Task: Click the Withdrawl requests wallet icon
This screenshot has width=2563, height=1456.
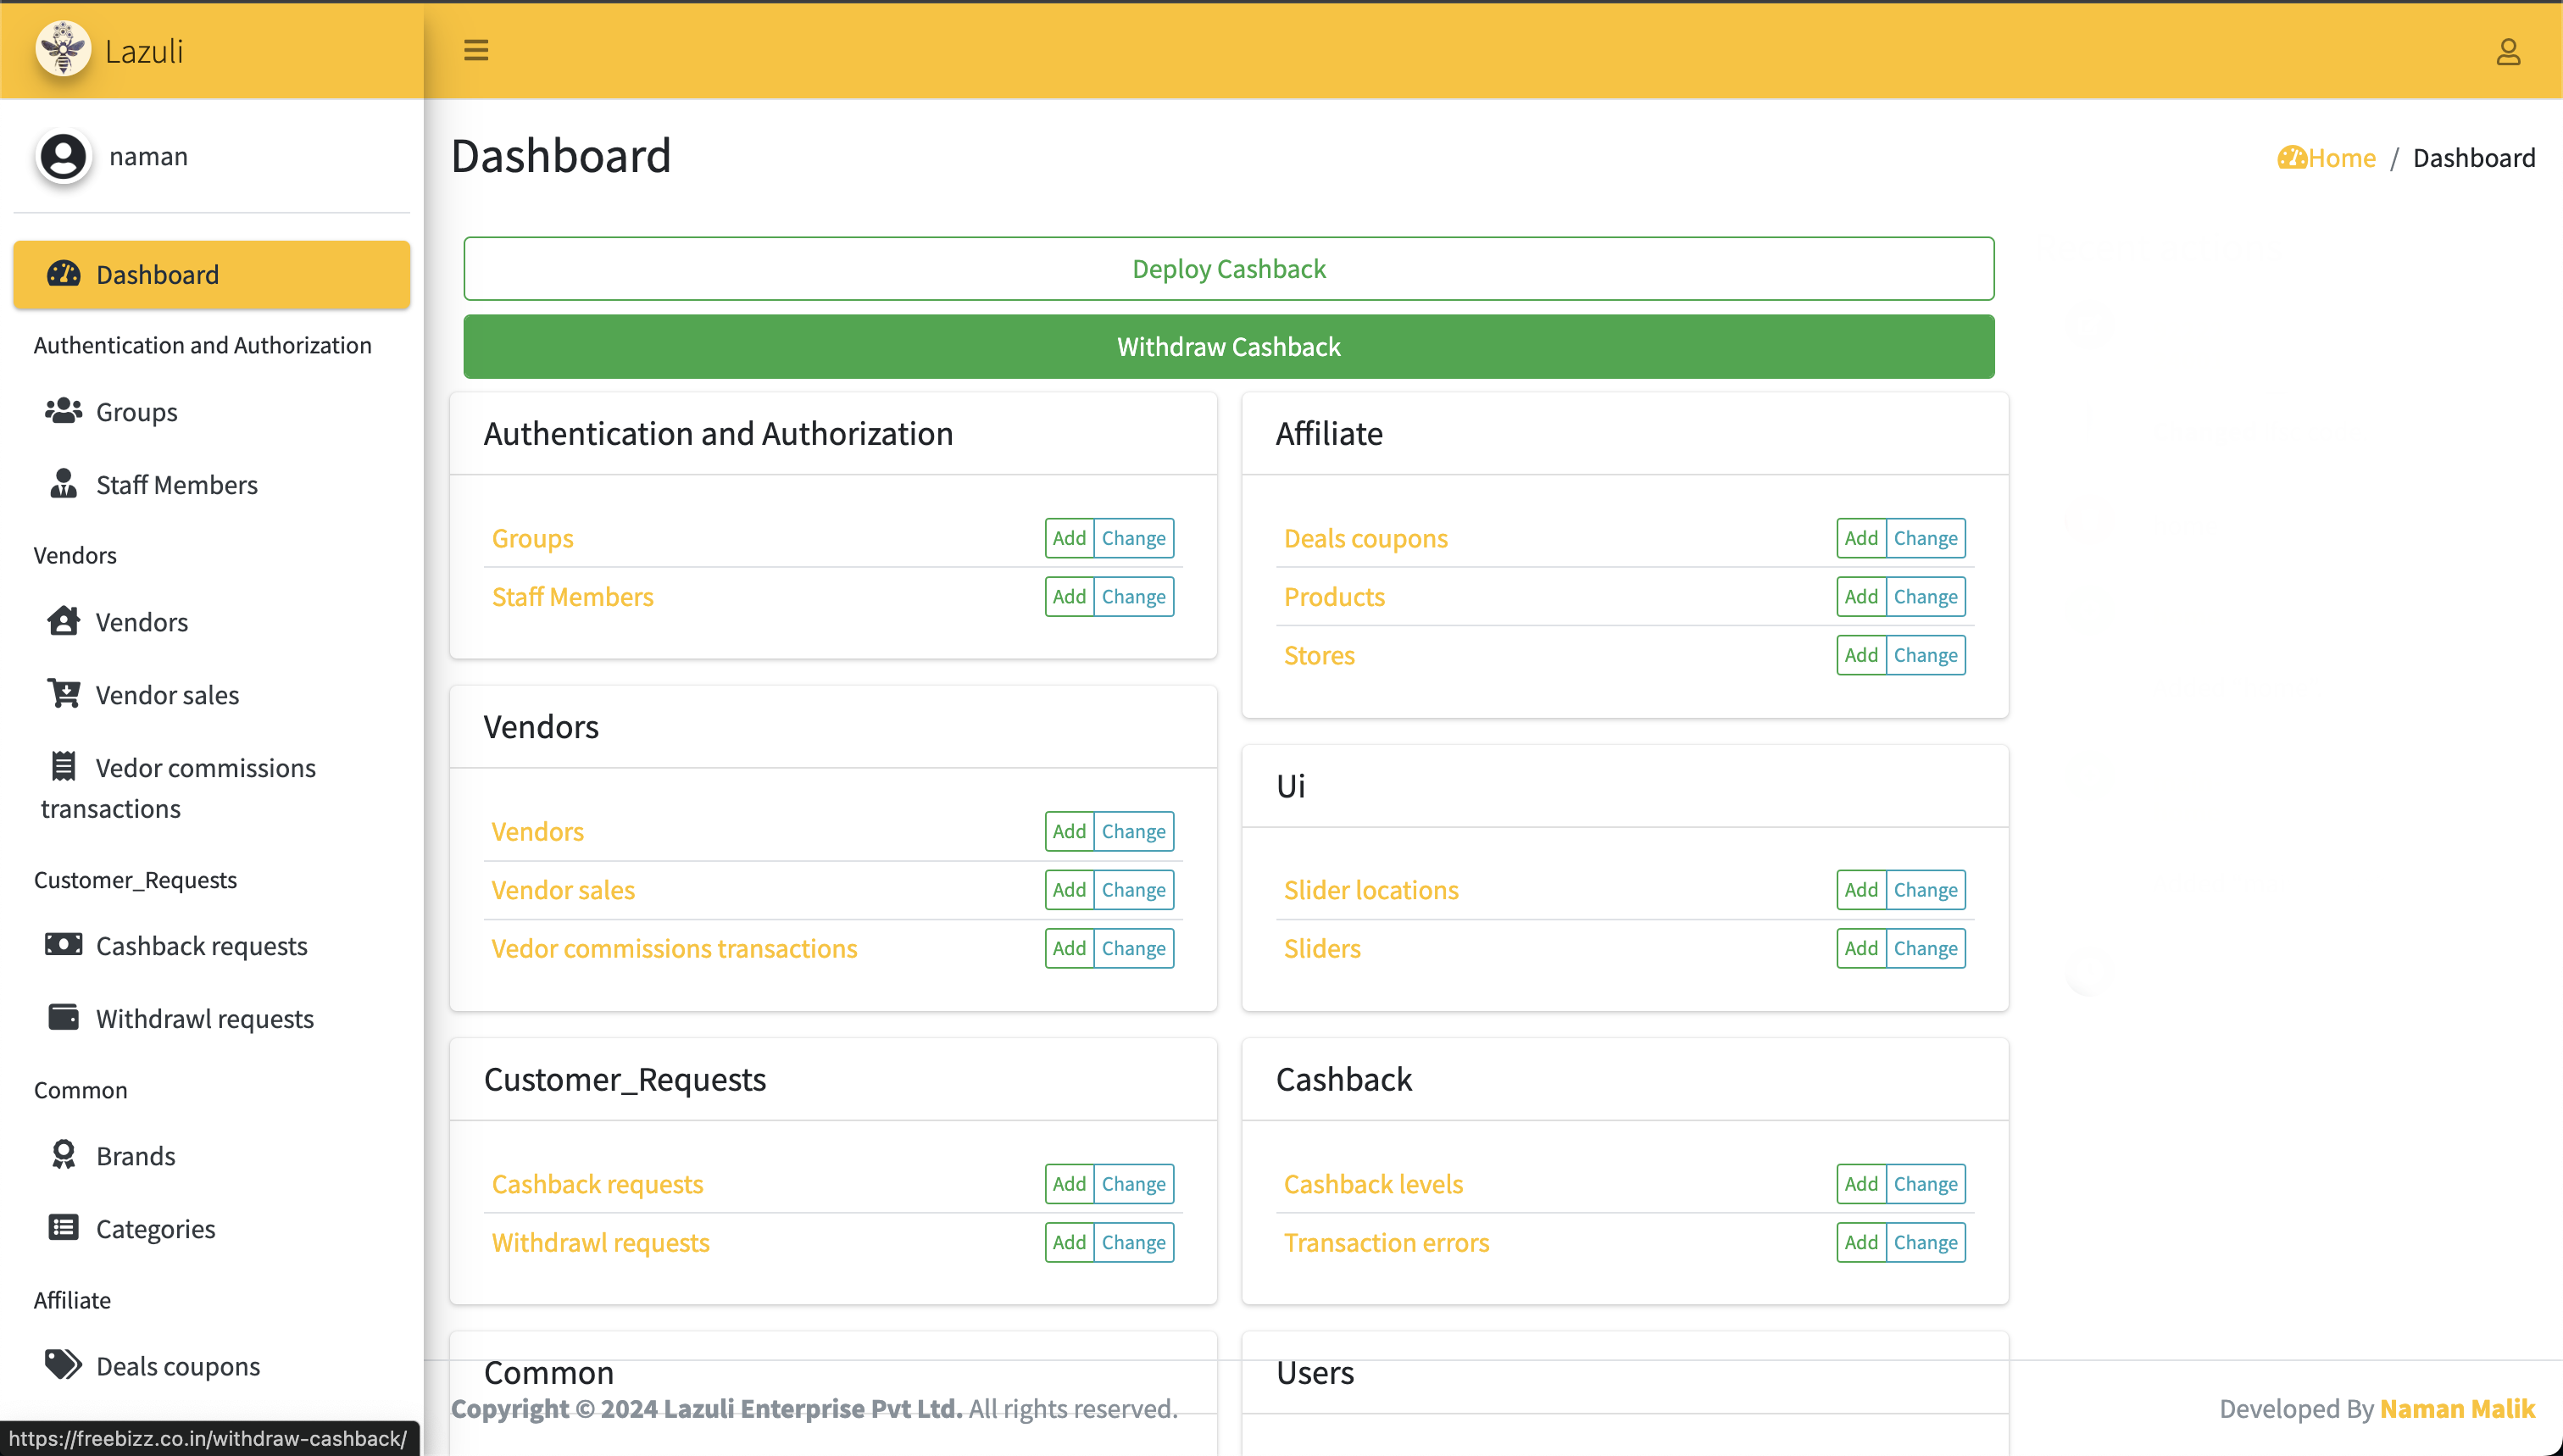Action: (x=64, y=1017)
